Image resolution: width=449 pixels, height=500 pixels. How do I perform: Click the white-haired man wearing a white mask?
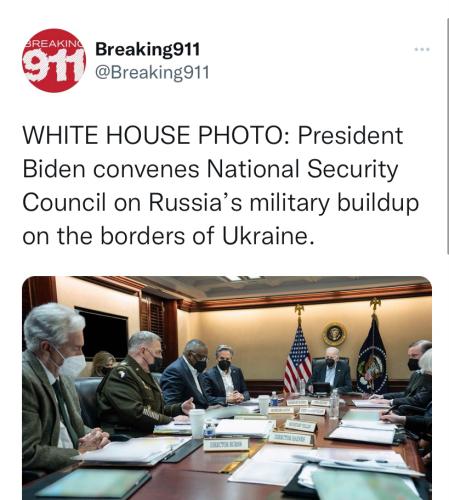pyautogui.click(x=55, y=392)
